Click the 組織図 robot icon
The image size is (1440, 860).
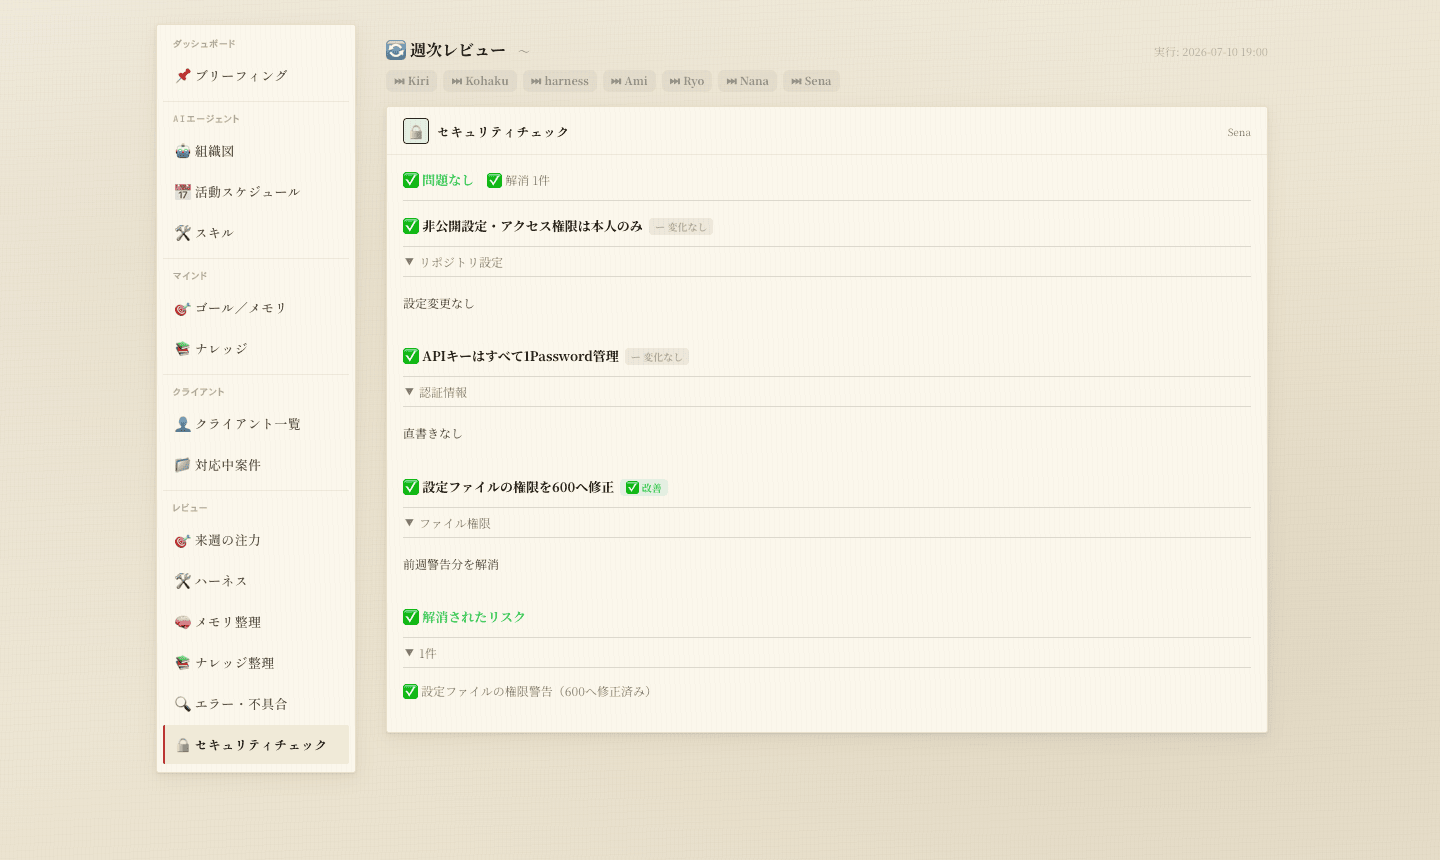click(x=183, y=151)
